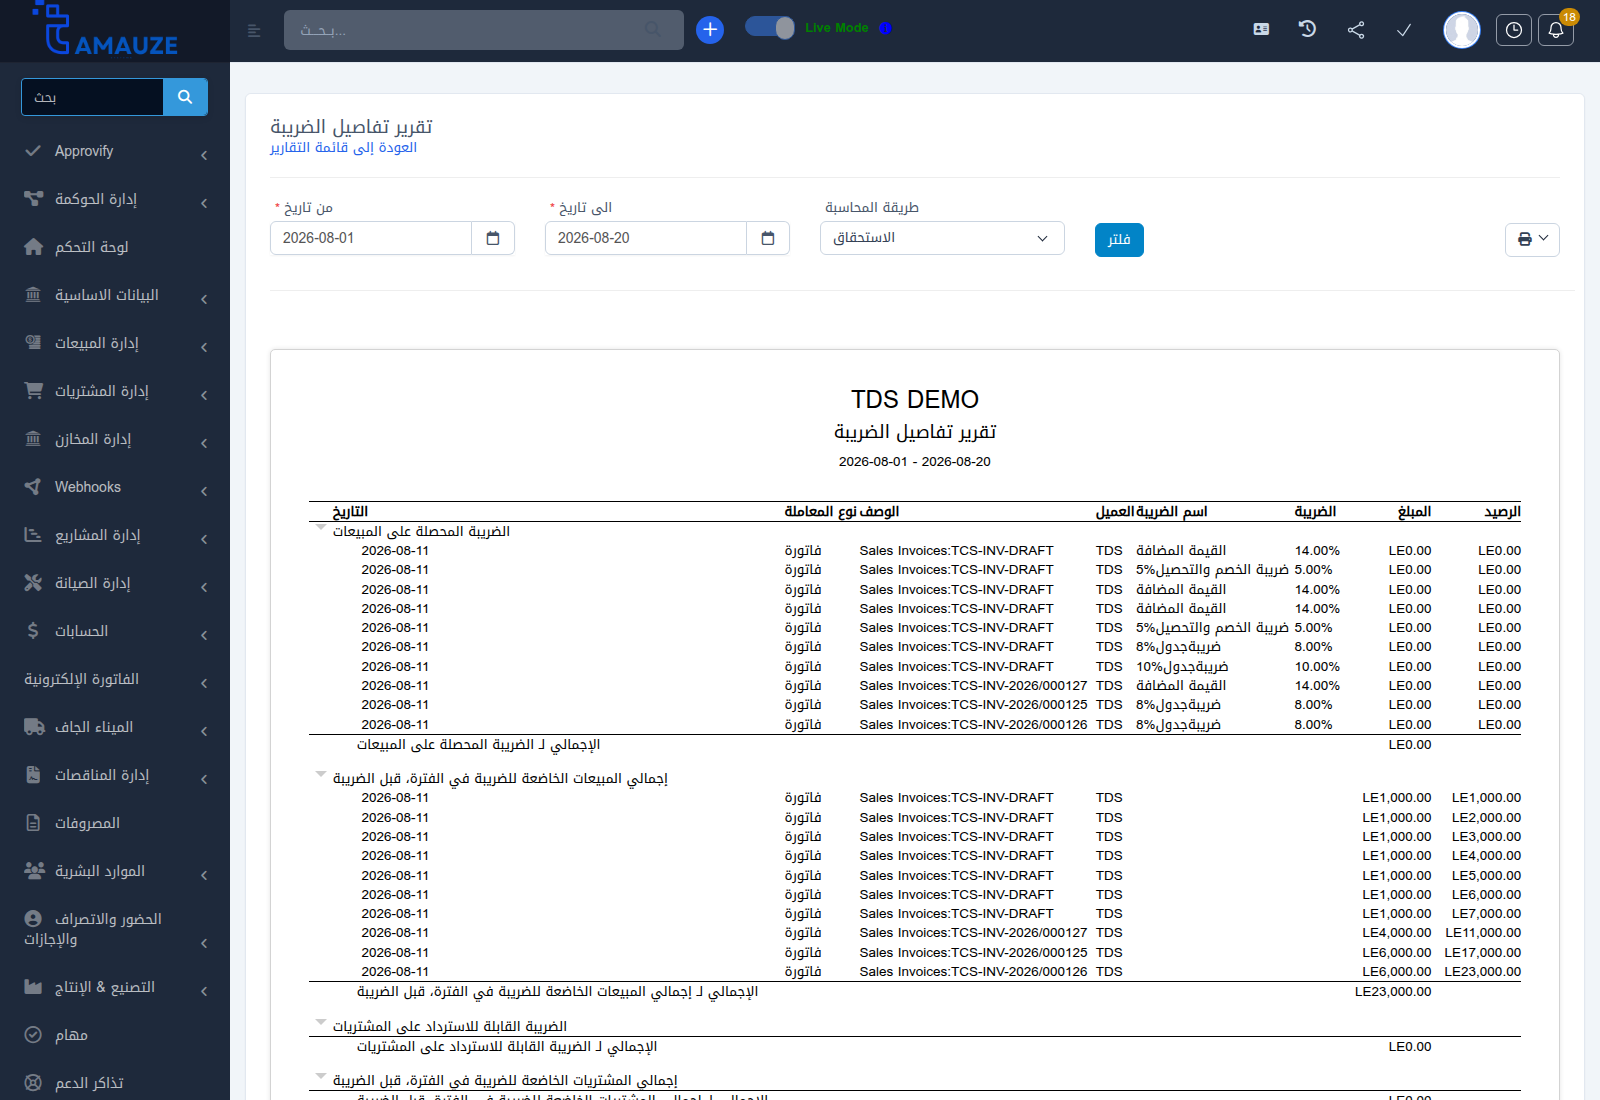Expand إدارة الحوكمة sidebar menu
The width and height of the screenshot is (1600, 1100).
(115, 199)
